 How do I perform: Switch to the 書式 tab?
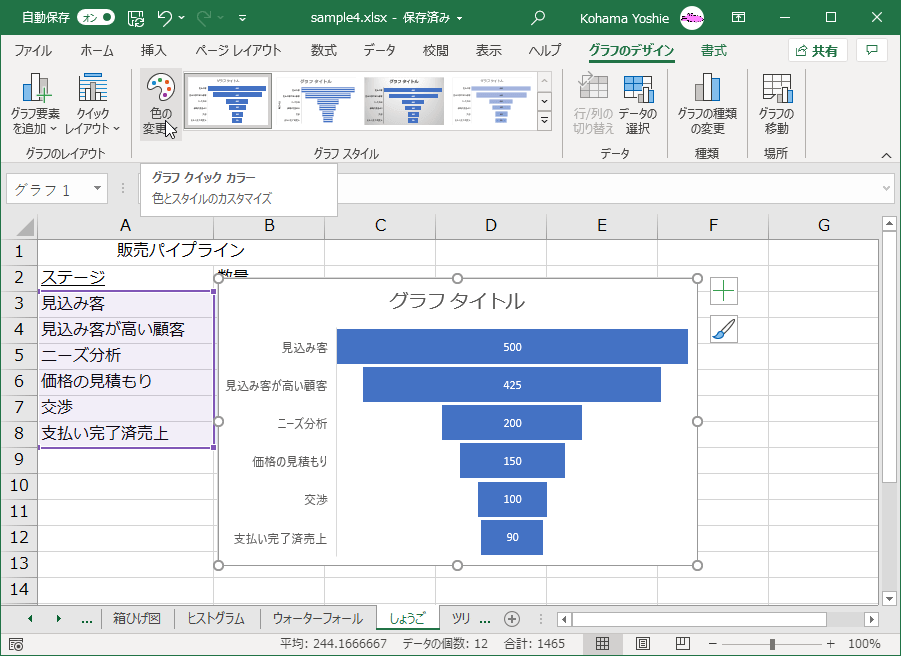[x=714, y=51]
